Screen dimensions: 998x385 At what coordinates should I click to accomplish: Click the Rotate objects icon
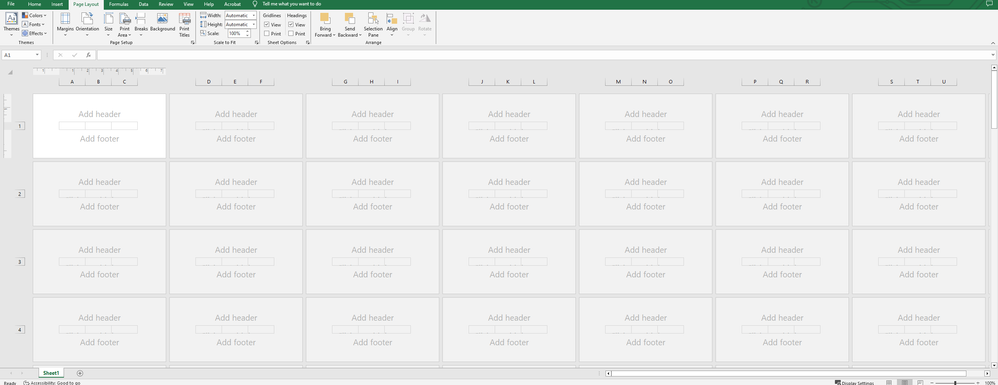pyautogui.click(x=425, y=18)
